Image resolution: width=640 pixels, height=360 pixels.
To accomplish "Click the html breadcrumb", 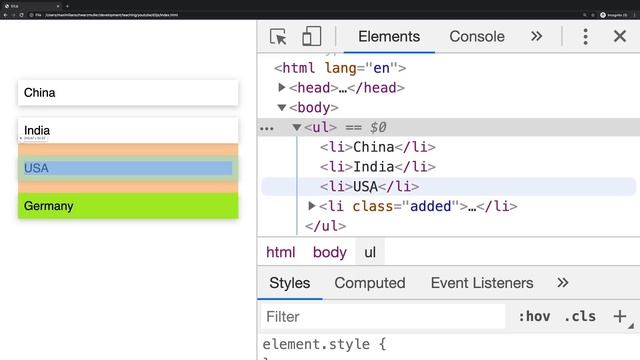I will [x=280, y=252].
